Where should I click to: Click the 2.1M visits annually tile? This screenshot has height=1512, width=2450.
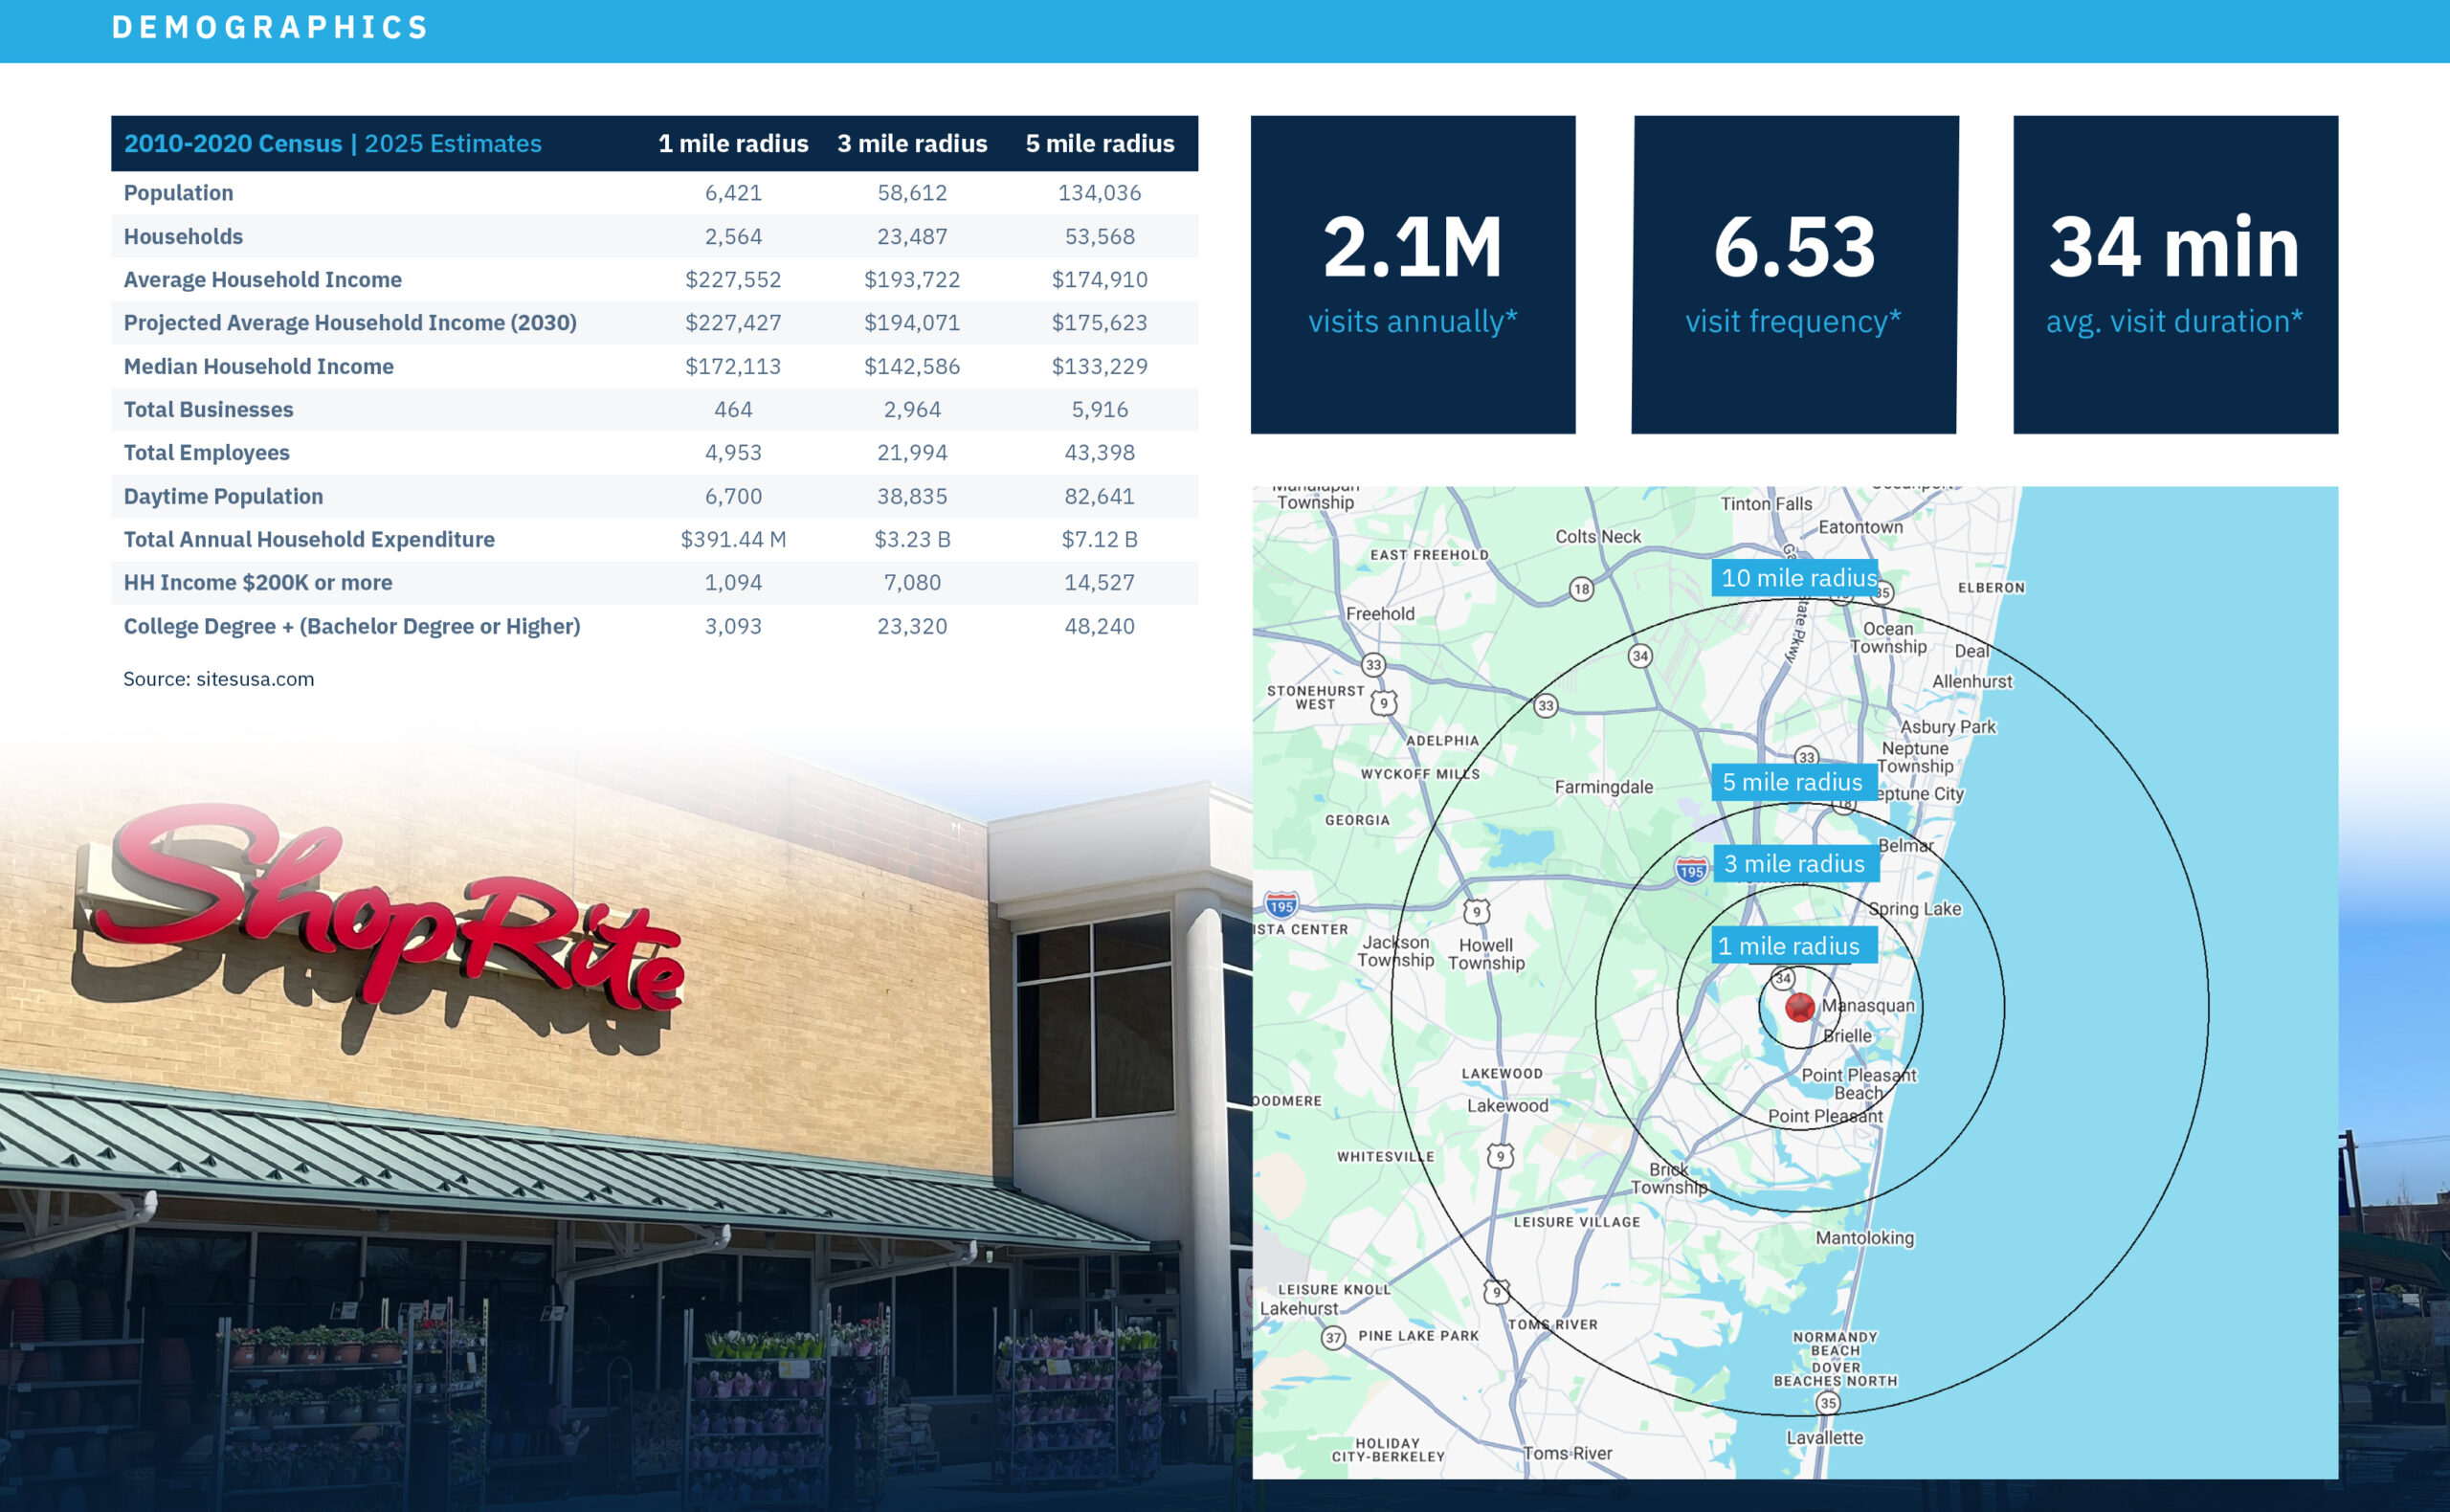[1412, 275]
